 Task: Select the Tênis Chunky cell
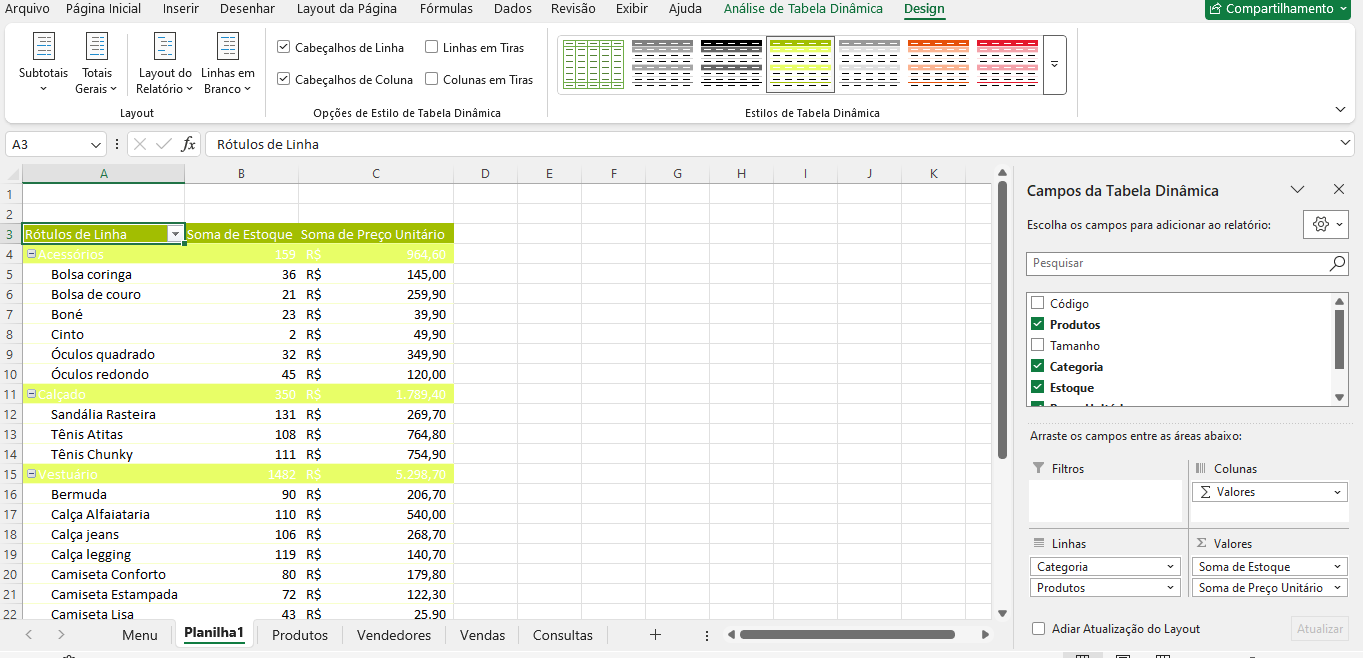pos(103,454)
